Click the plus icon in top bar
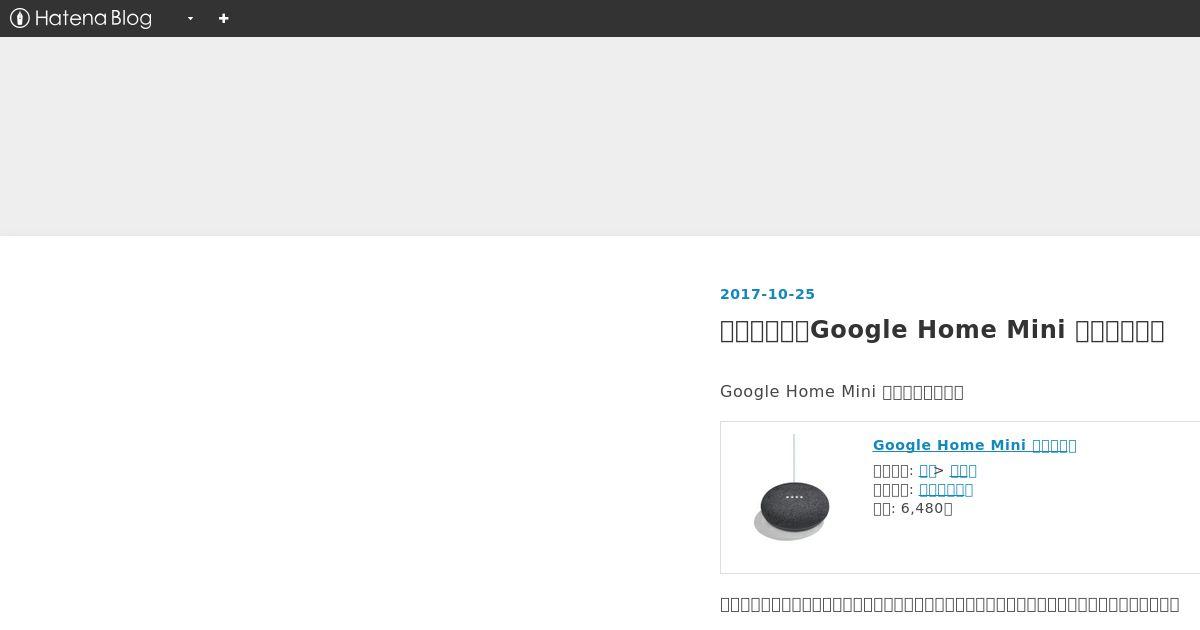This screenshot has height=630, width=1200. click(223, 18)
